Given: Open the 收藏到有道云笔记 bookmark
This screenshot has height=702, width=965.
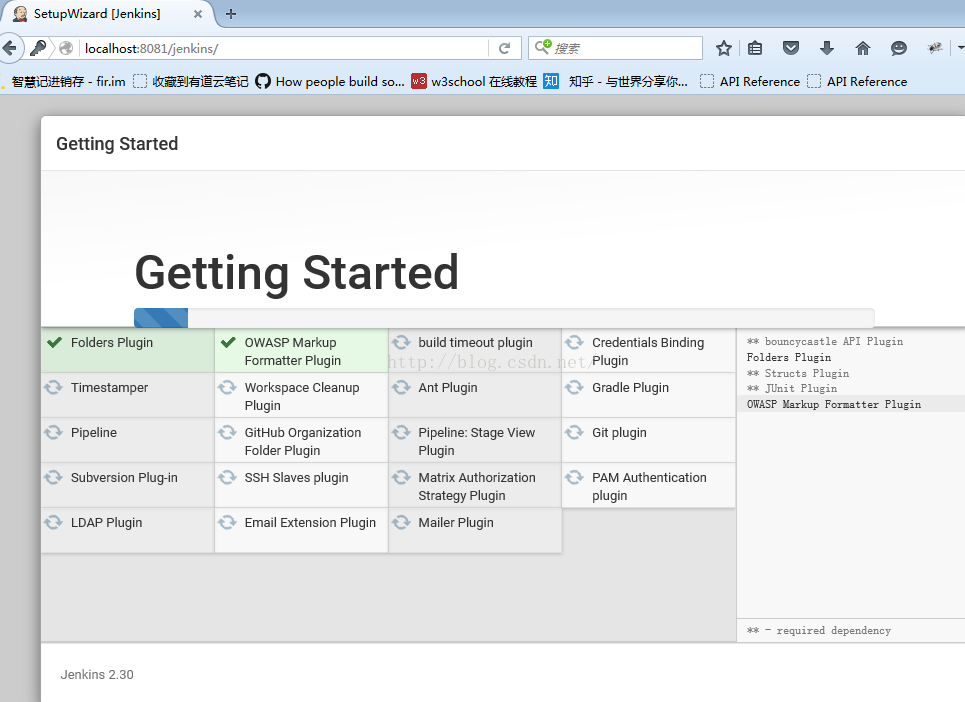Looking at the screenshot, I should tap(191, 81).
